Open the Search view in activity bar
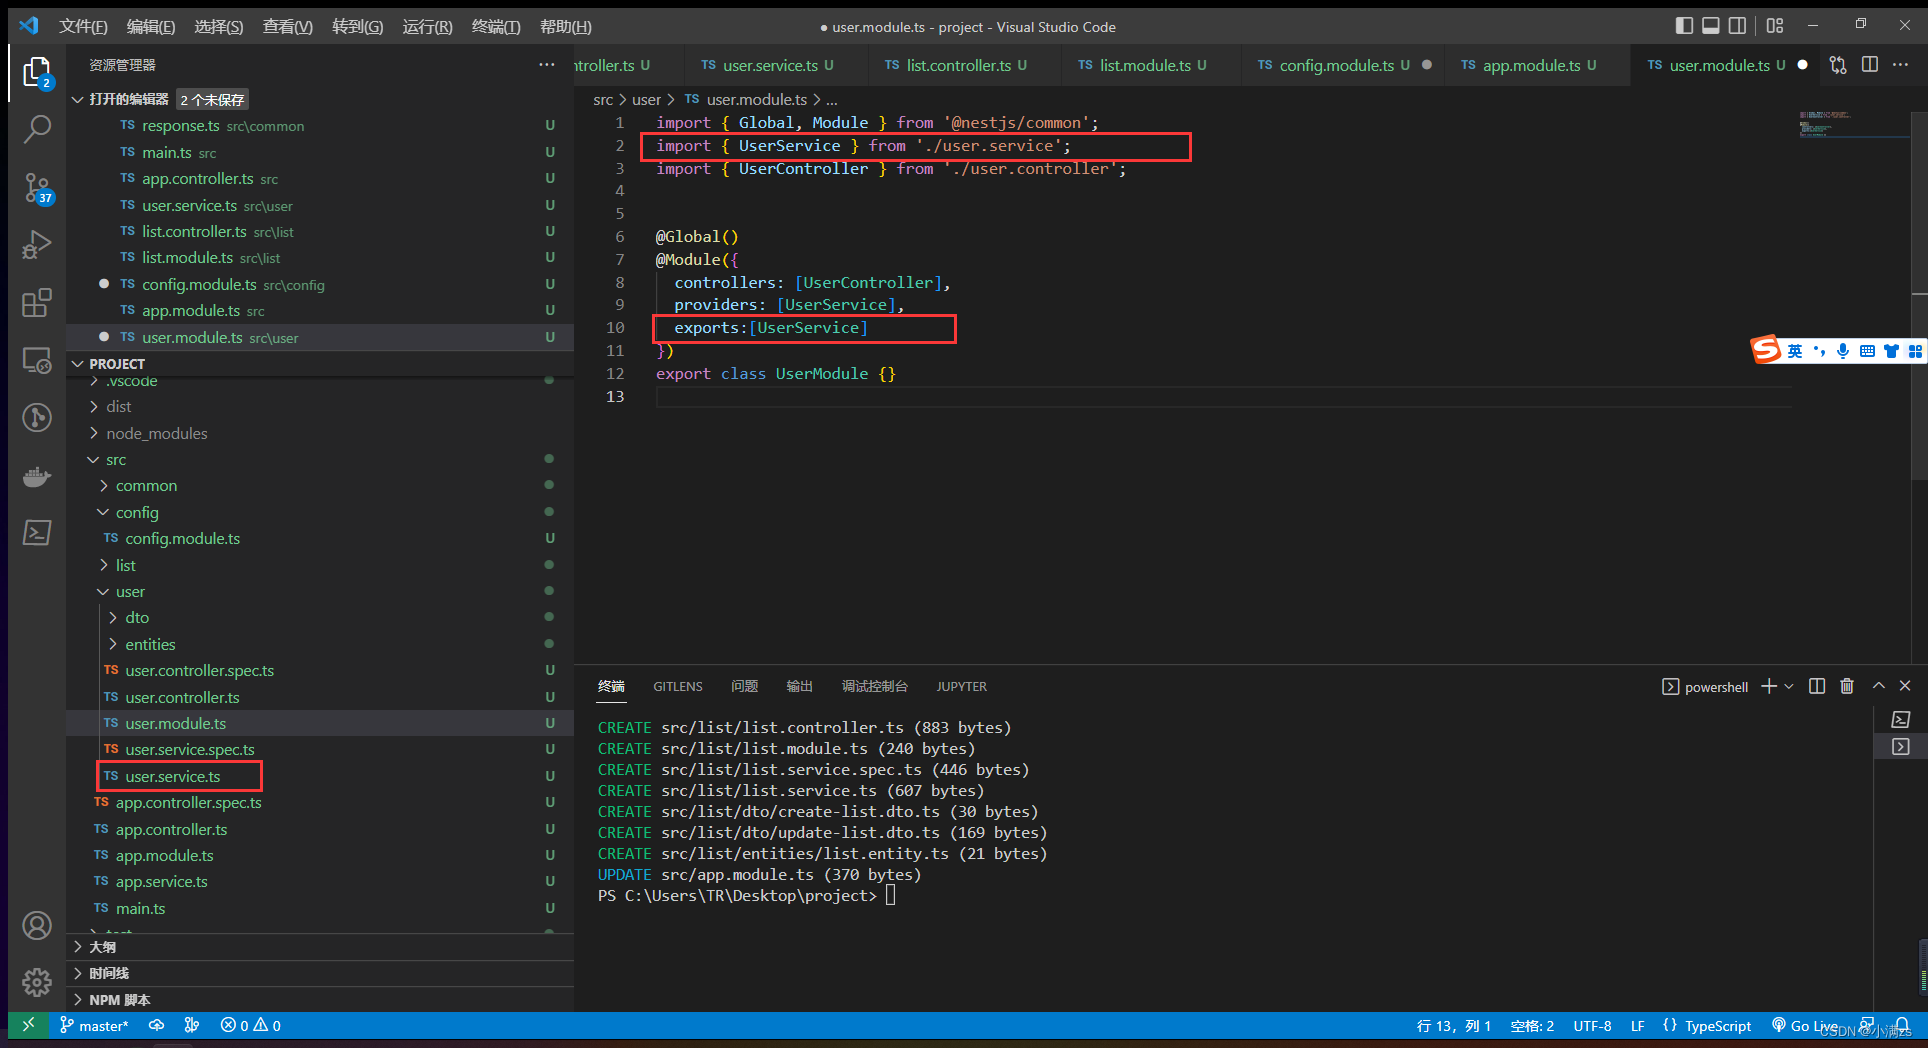This screenshot has width=1928, height=1048. 37,129
